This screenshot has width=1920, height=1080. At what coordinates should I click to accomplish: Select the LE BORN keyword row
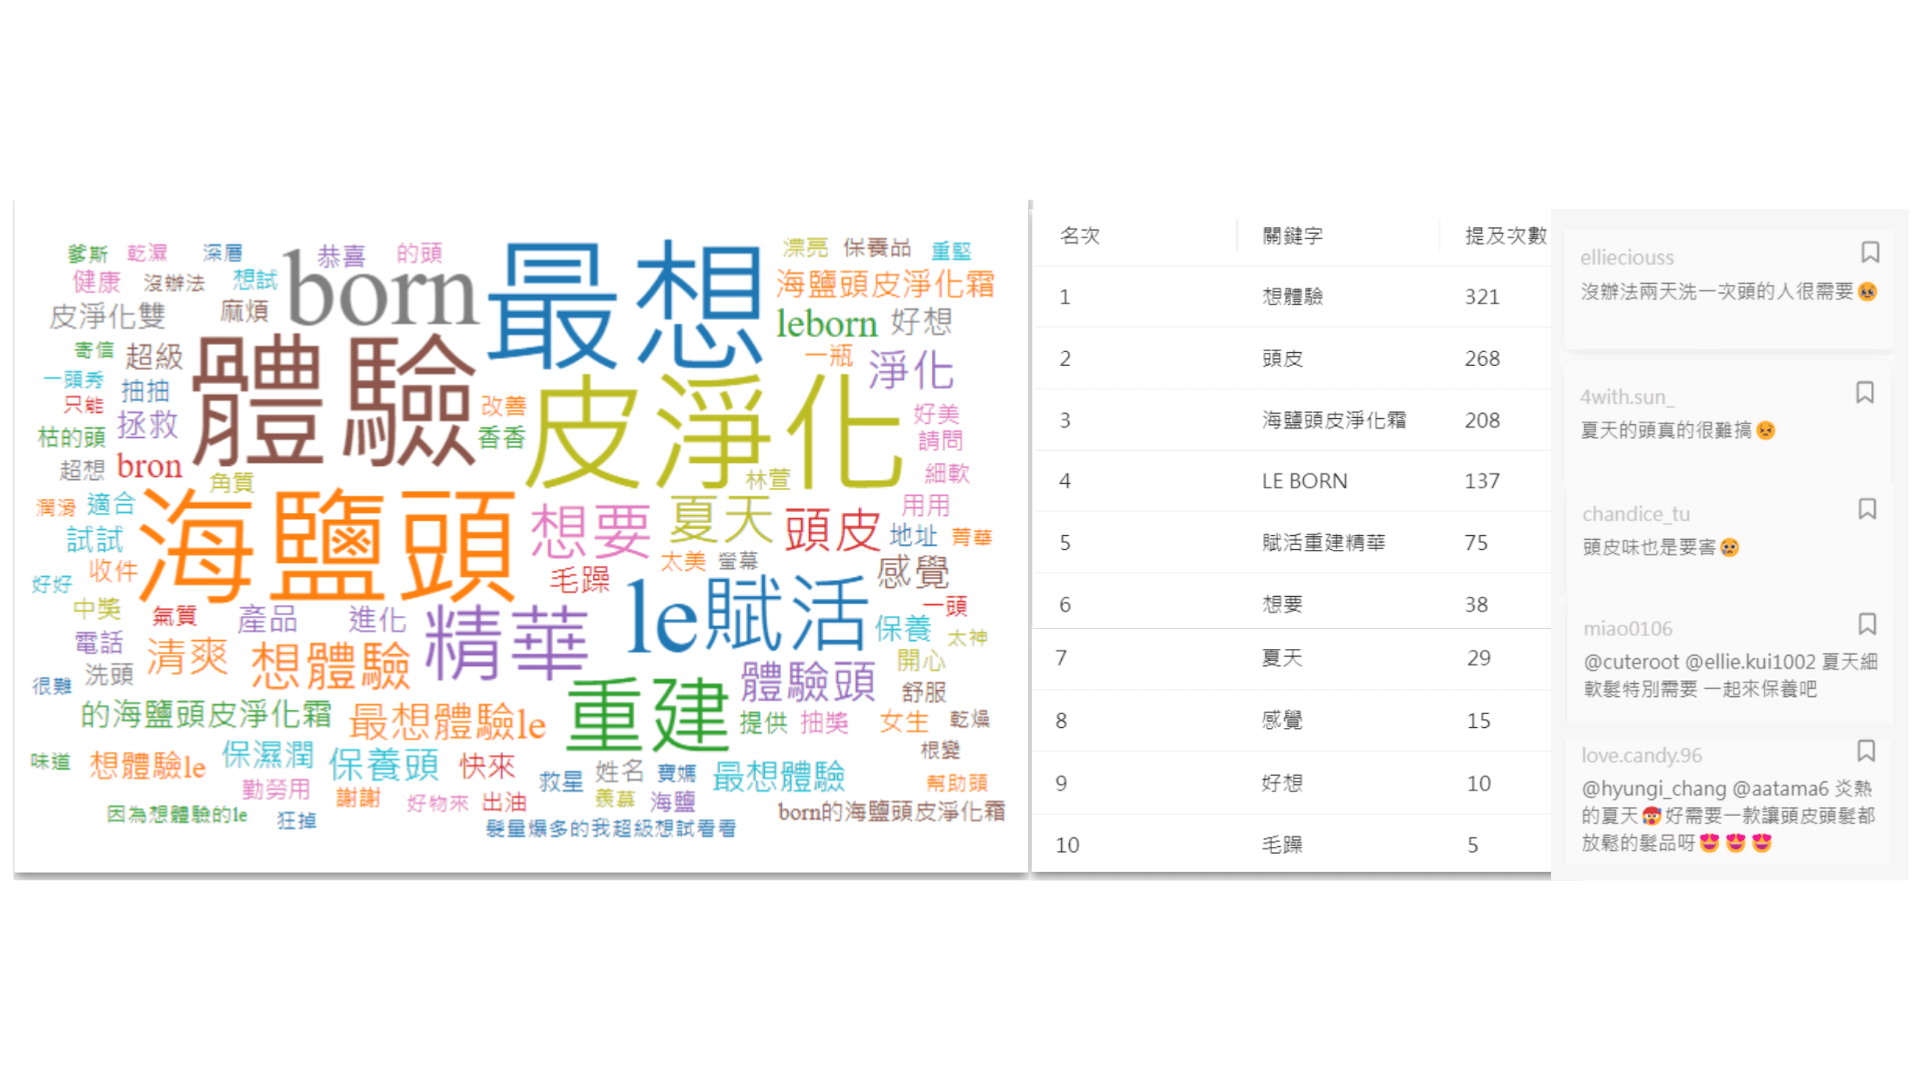pyautogui.click(x=1291, y=481)
